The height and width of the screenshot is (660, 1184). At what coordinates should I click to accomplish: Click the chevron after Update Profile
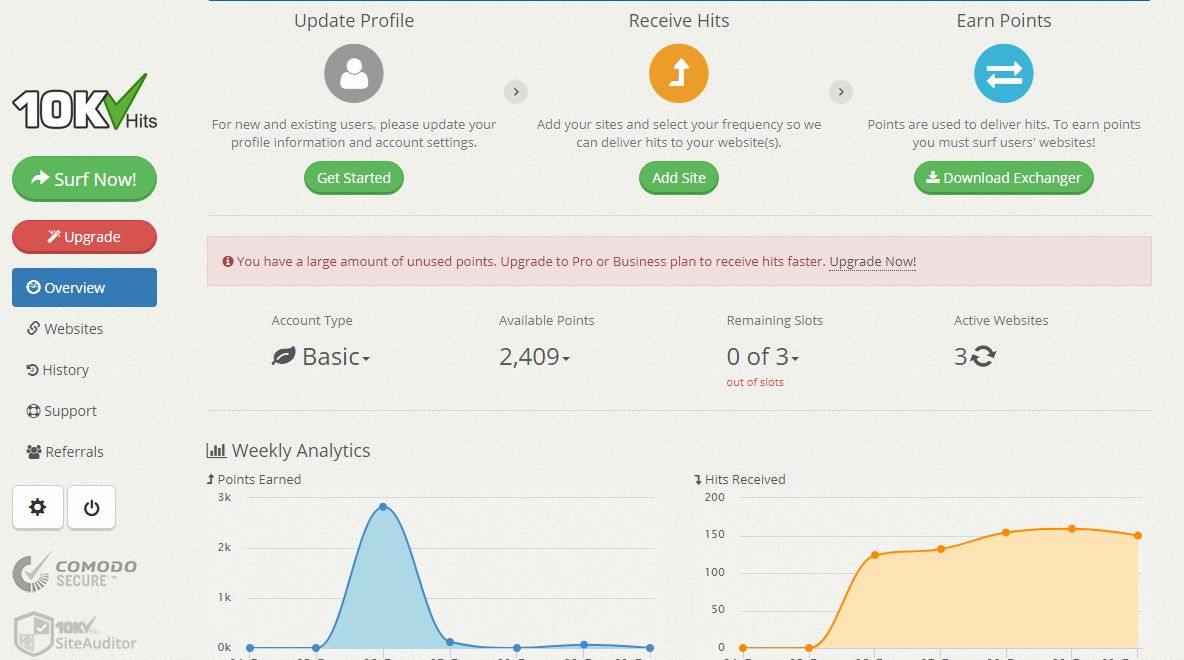click(x=516, y=92)
